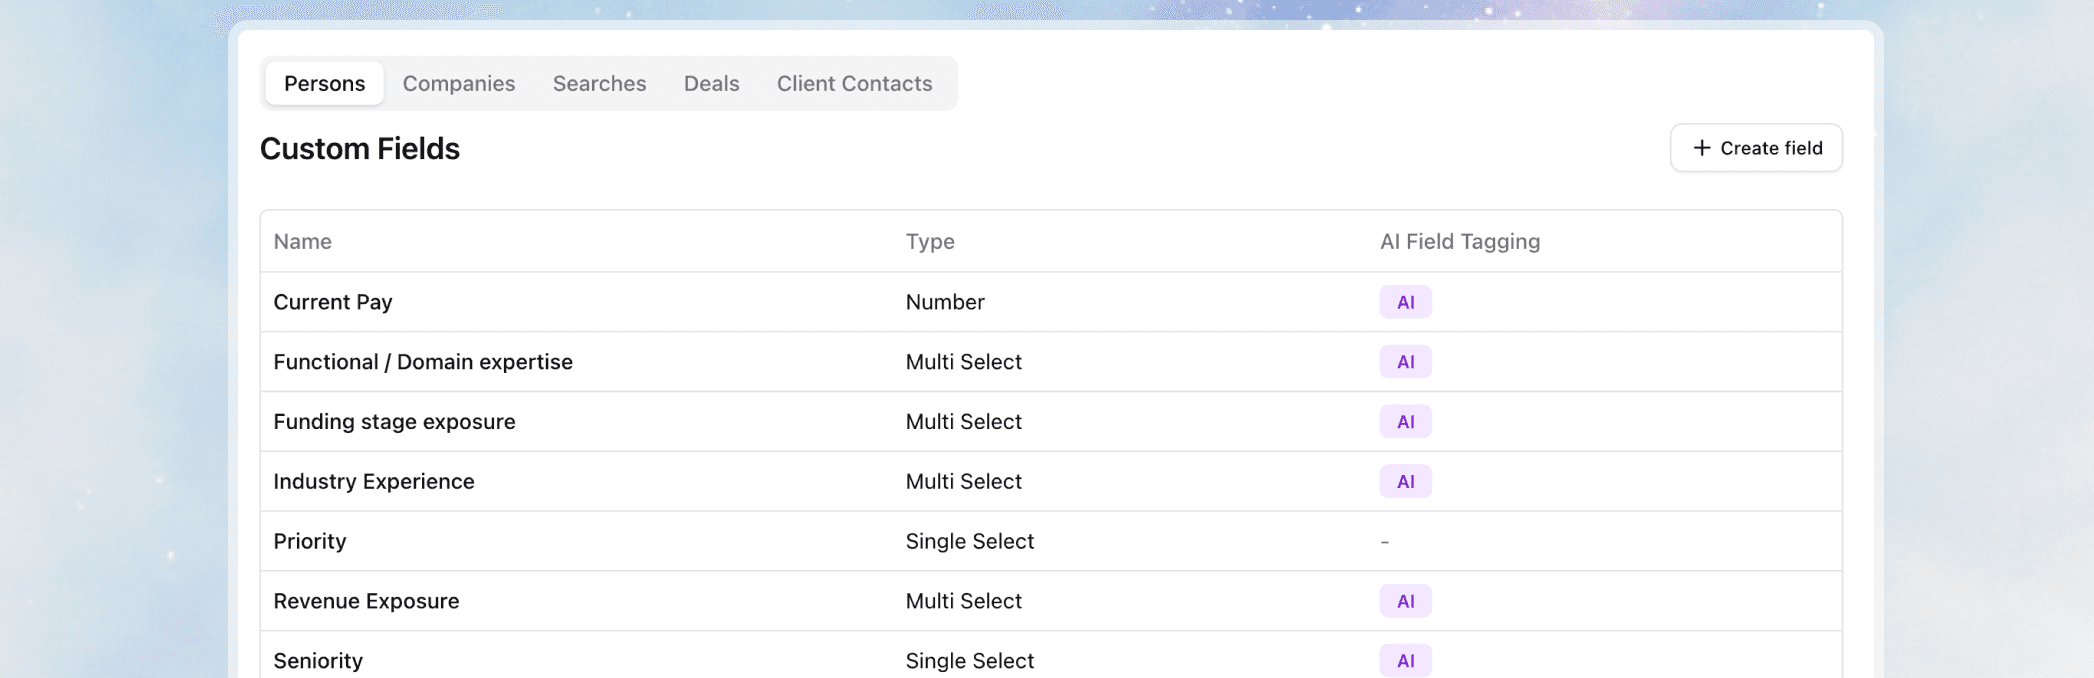Image resolution: width=2094 pixels, height=678 pixels.
Task: Click the AI tag for Industry Experience
Action: coord(1405,481)
